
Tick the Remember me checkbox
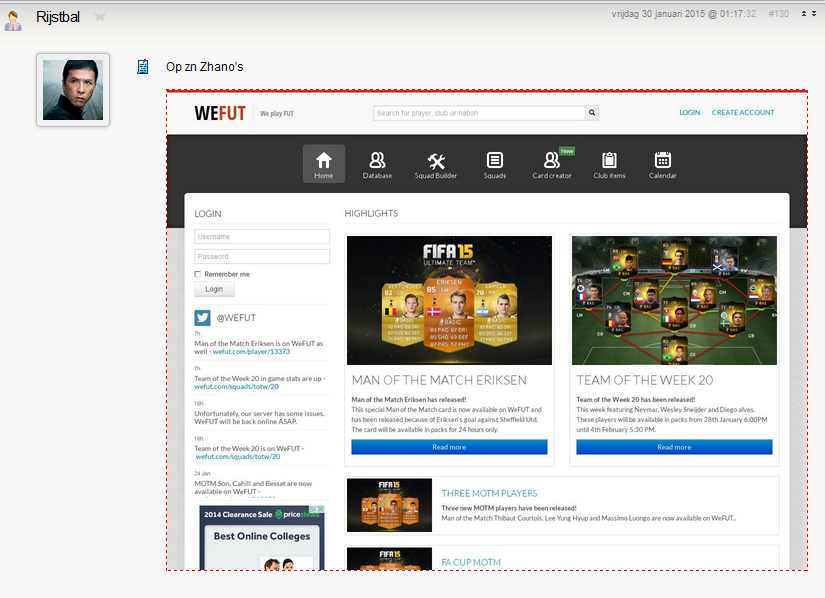coord(198,274)
